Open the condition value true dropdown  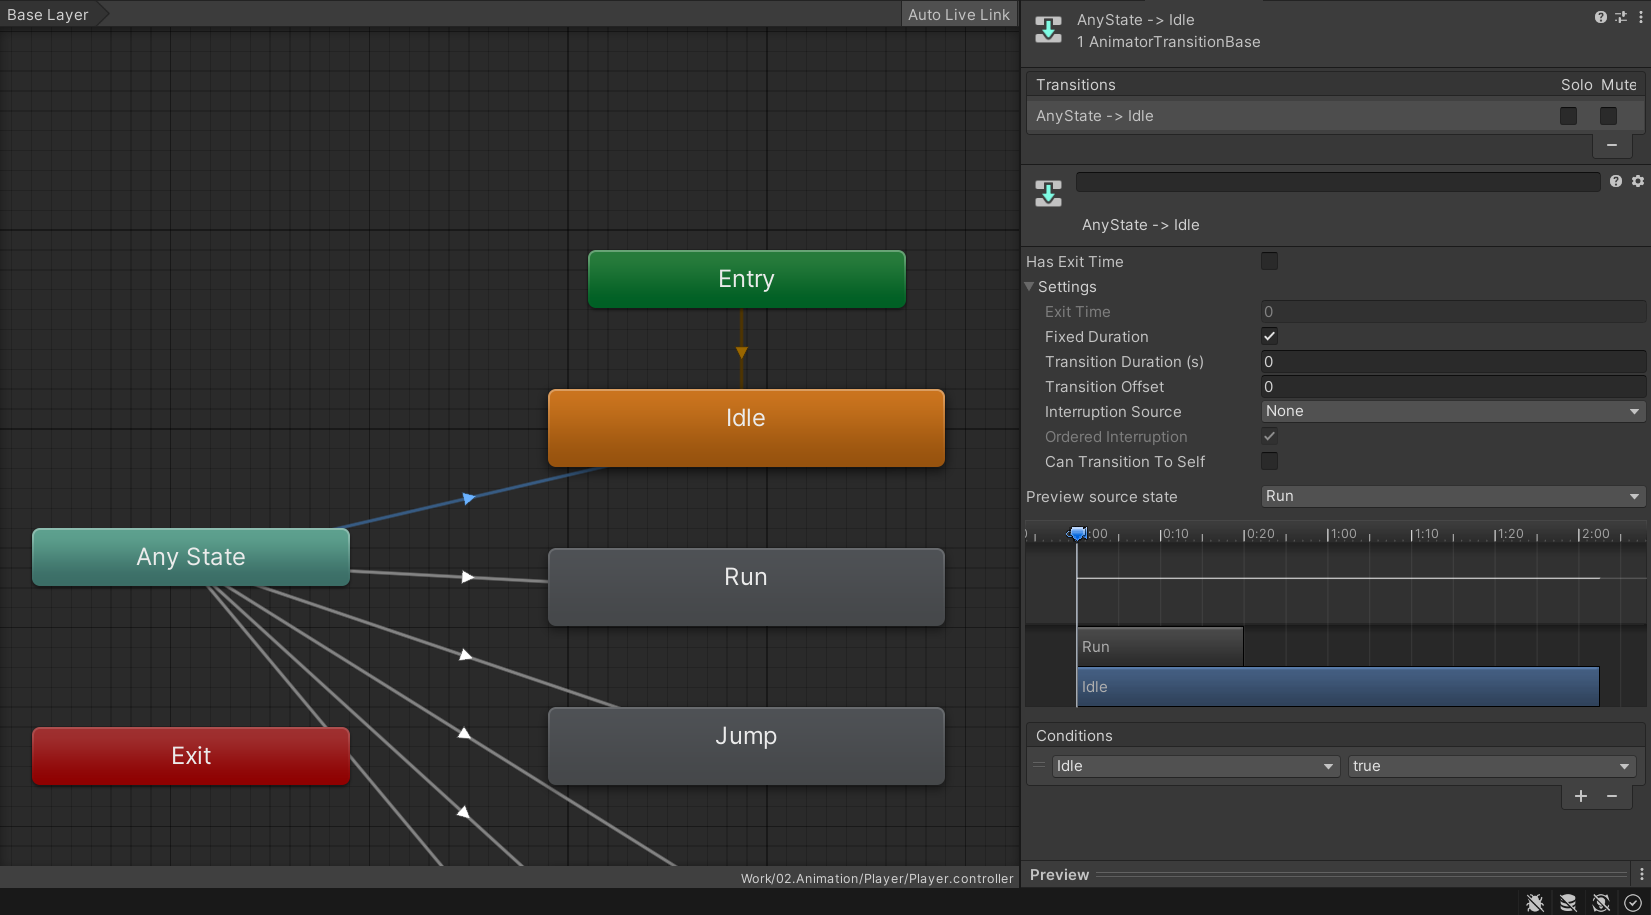pyautogui.click(x=1492, y=766)
